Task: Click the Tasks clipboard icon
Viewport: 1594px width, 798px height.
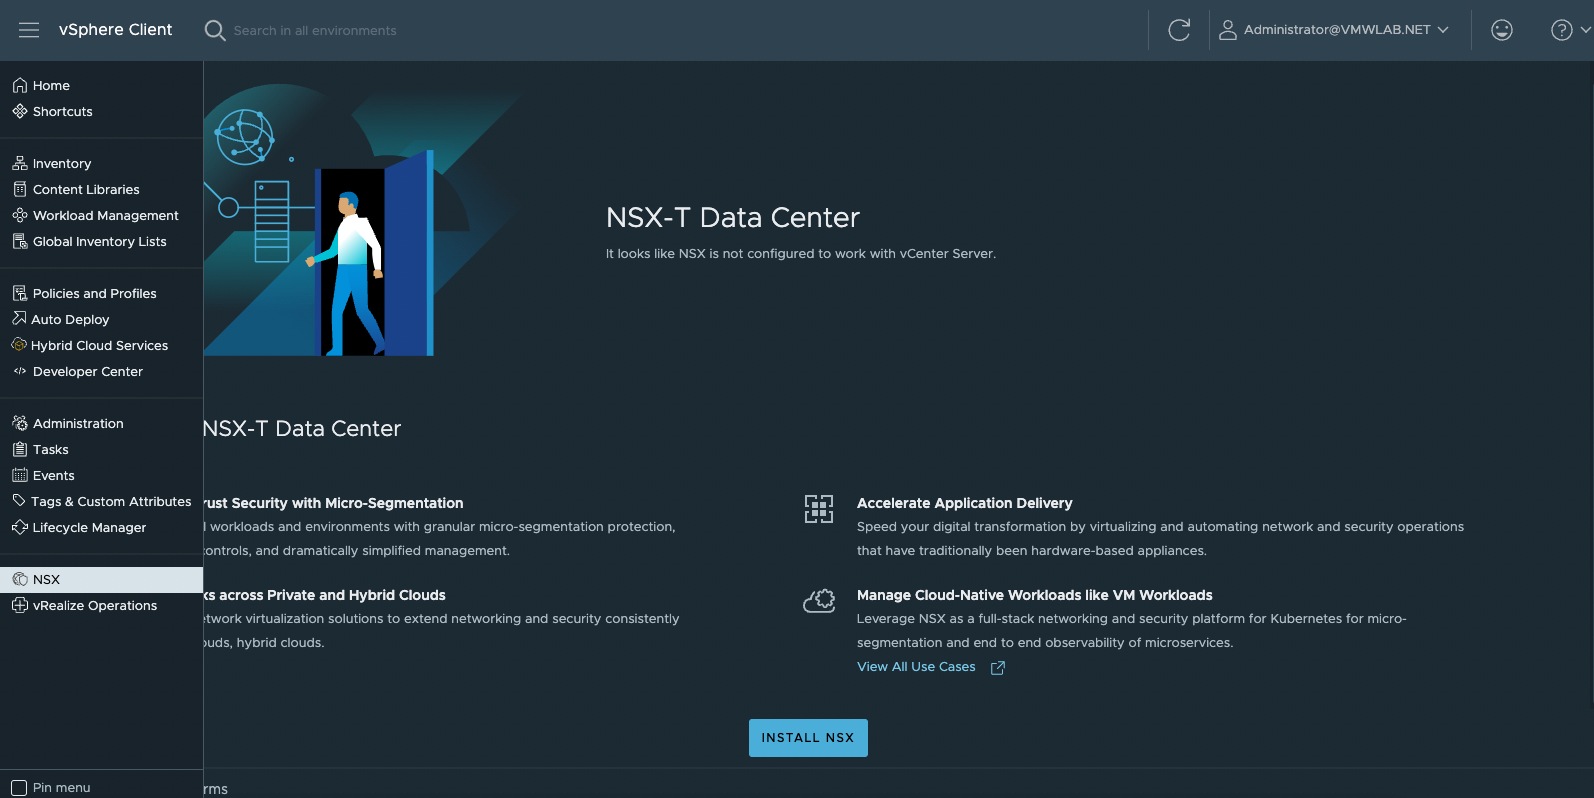Action: tap(20, 449)
